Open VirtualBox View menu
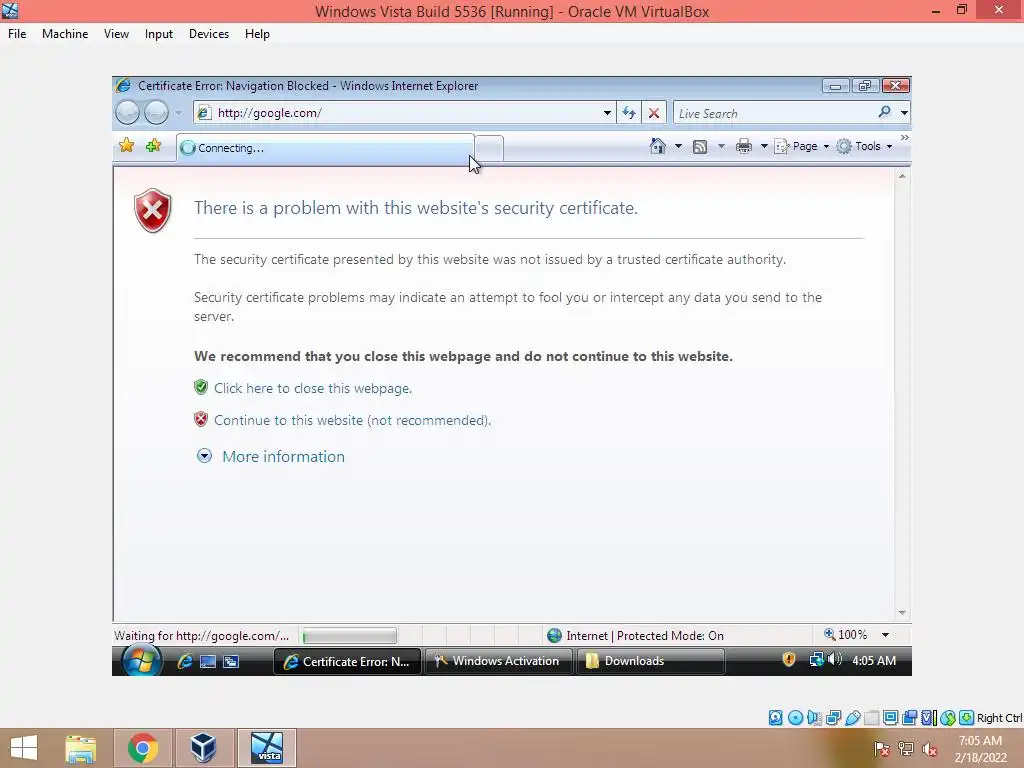 tap(116, 34)
